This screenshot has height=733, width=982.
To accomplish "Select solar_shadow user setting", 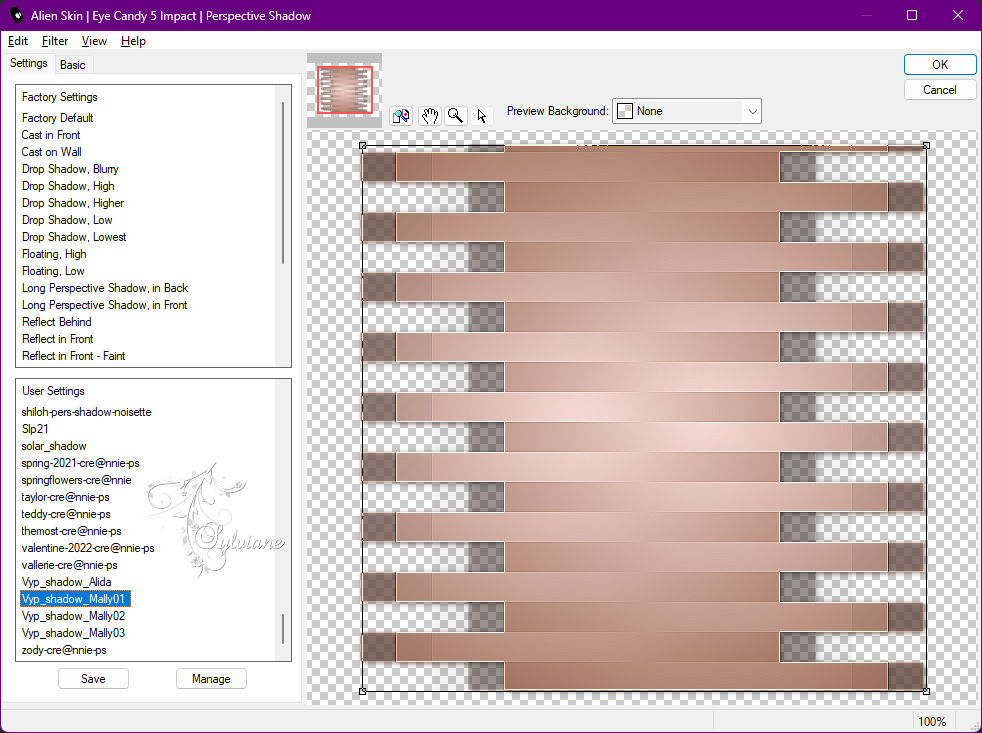I will (x=54, y=445).
